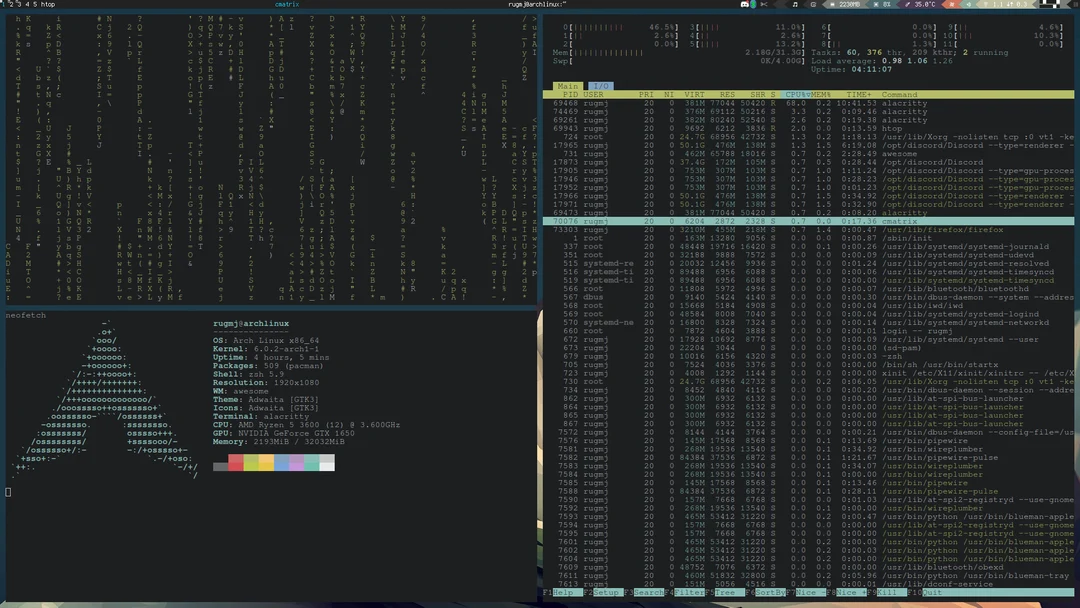This screenshot has width=1080, height=608.
Task: Open the F6 SortBy selection menu
Action: [768, 592]
